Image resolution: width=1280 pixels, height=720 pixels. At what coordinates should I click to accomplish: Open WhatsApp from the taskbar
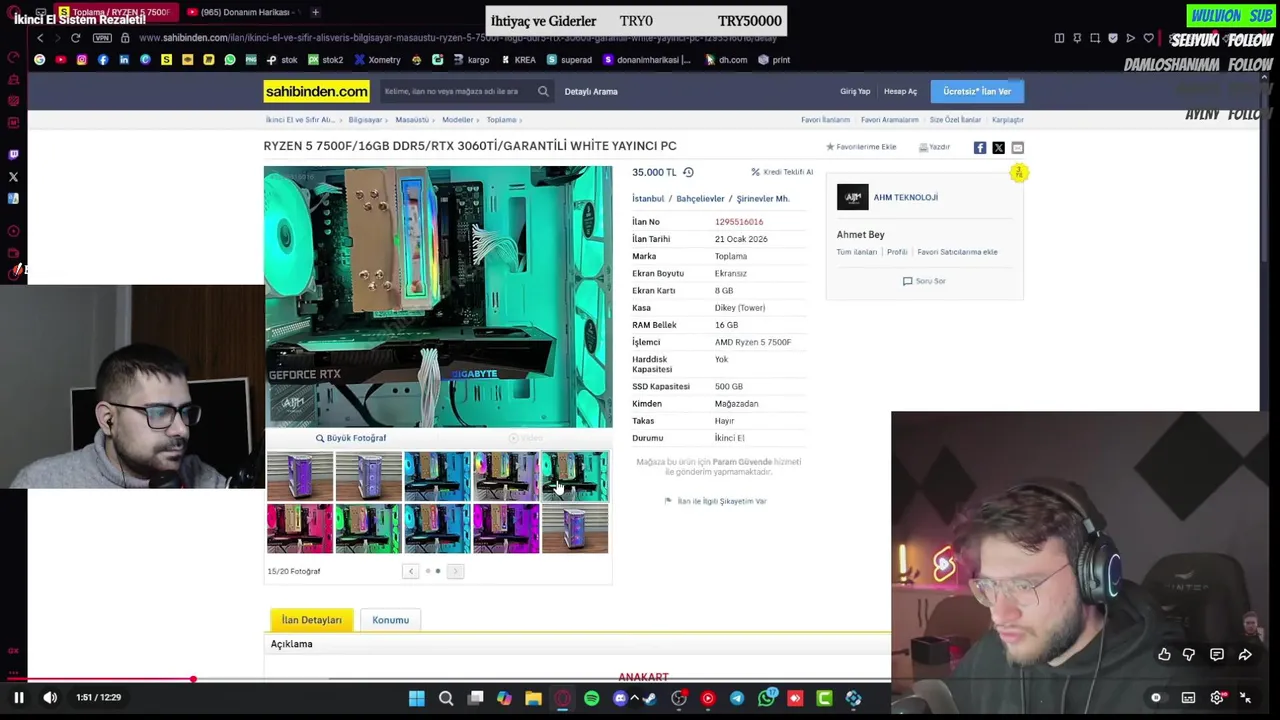[766, 698]
